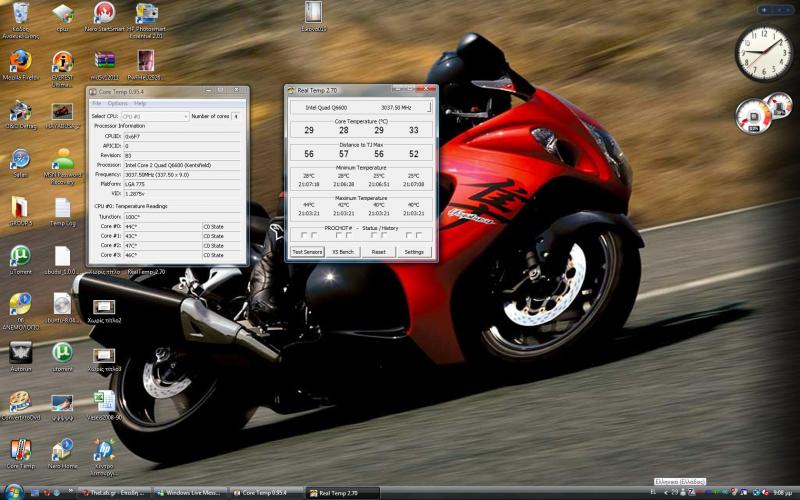The image size is (800, 500).
Task: Click the Reset button in Real Temp
Action: 379,252
